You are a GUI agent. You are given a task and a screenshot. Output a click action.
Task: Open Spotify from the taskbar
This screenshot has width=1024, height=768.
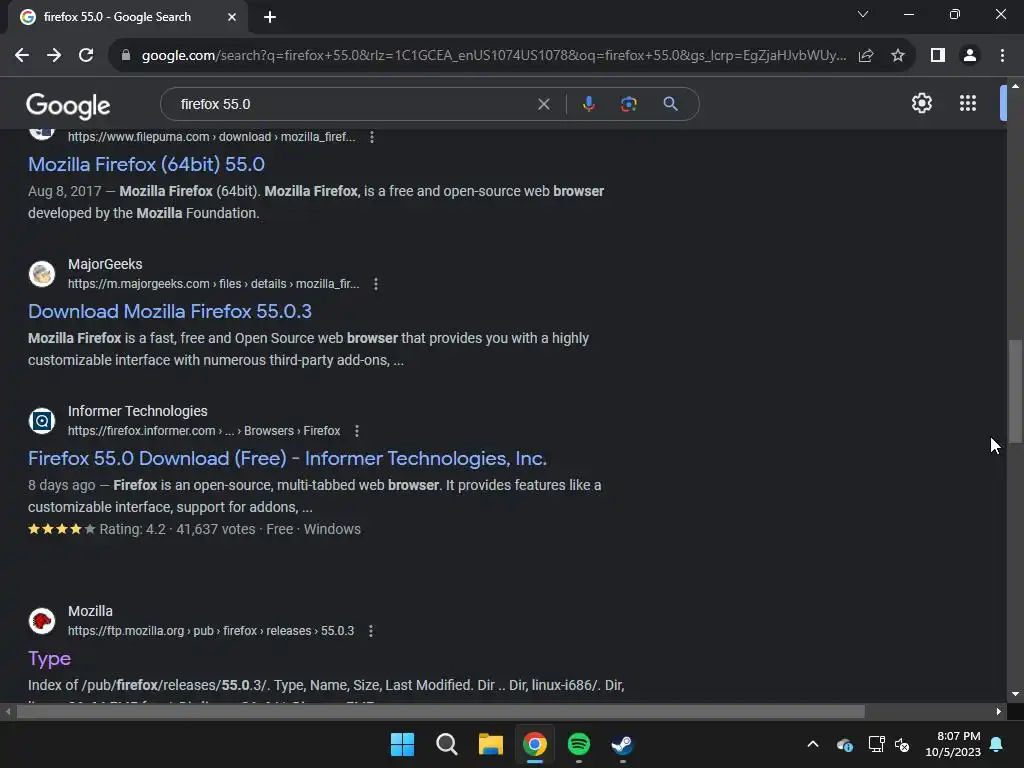coord(579,744)
